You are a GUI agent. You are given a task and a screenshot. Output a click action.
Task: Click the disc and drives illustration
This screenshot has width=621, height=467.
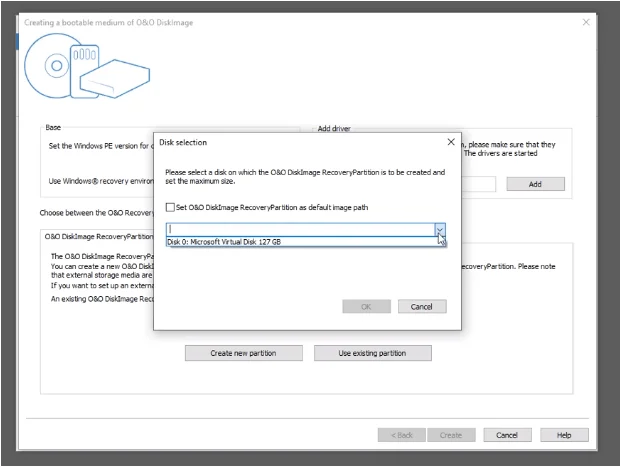(87, 66)
